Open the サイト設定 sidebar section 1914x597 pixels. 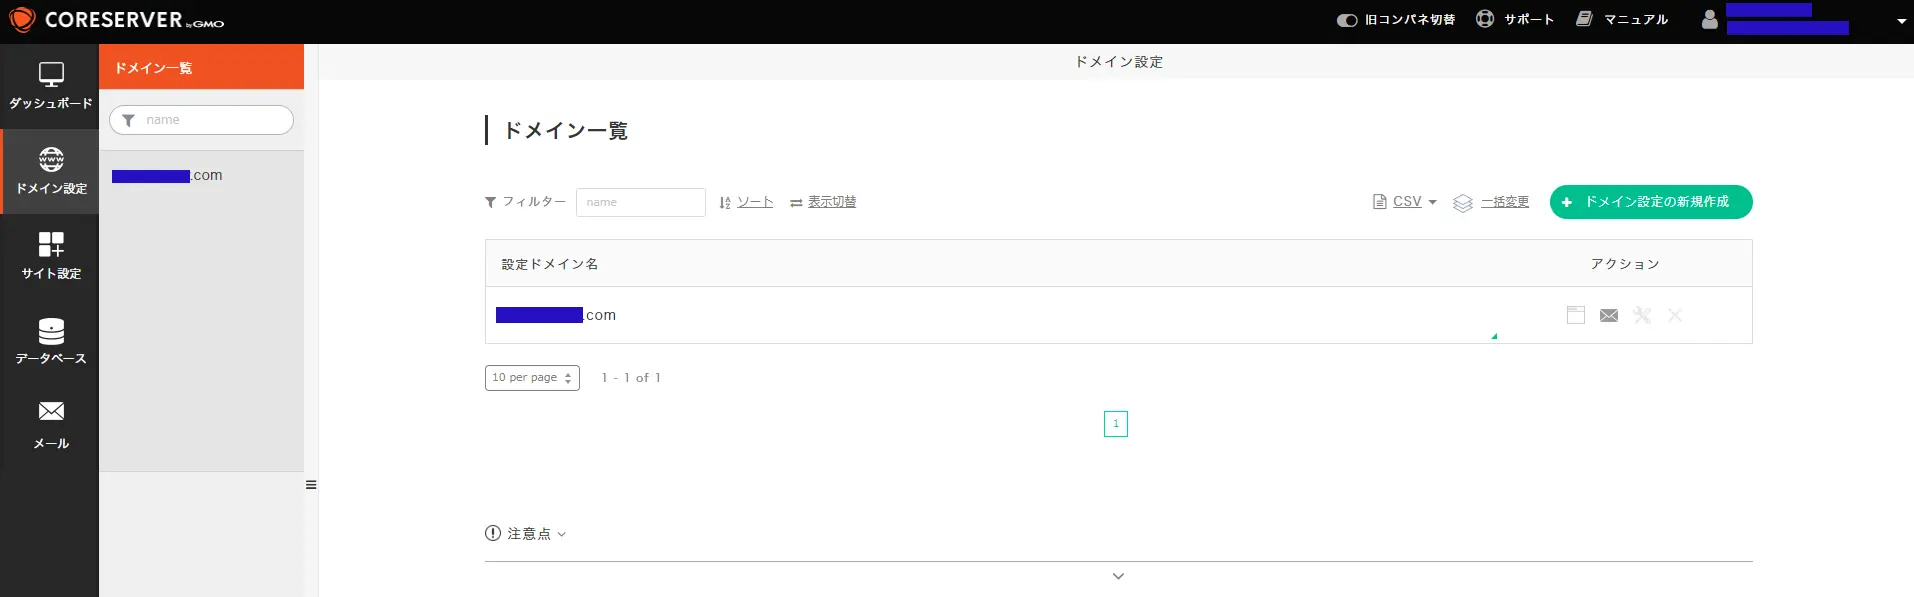50,256
